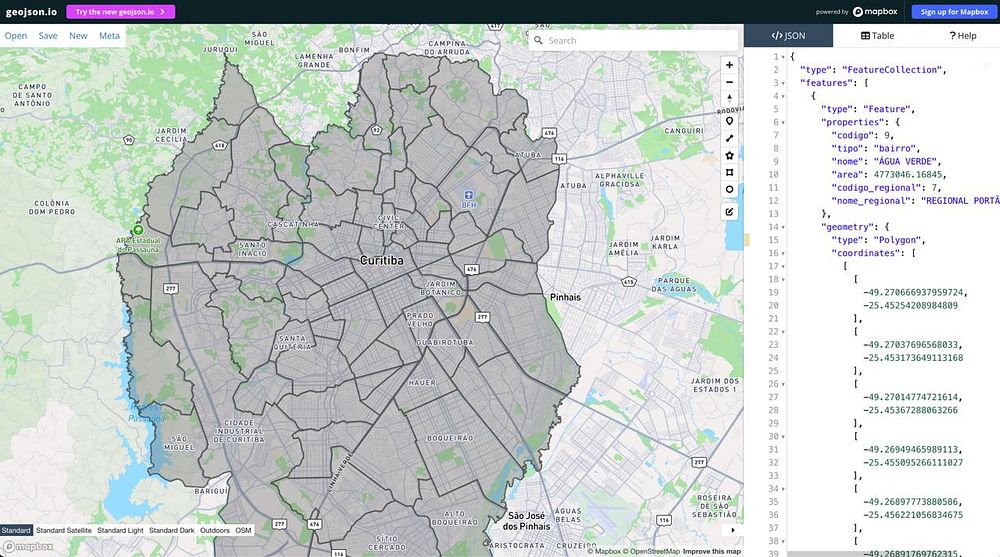Open the OpenStreetMap attribution link
Image resolution: width=1000 pixels, height=557 pixels.
(651, 551)
